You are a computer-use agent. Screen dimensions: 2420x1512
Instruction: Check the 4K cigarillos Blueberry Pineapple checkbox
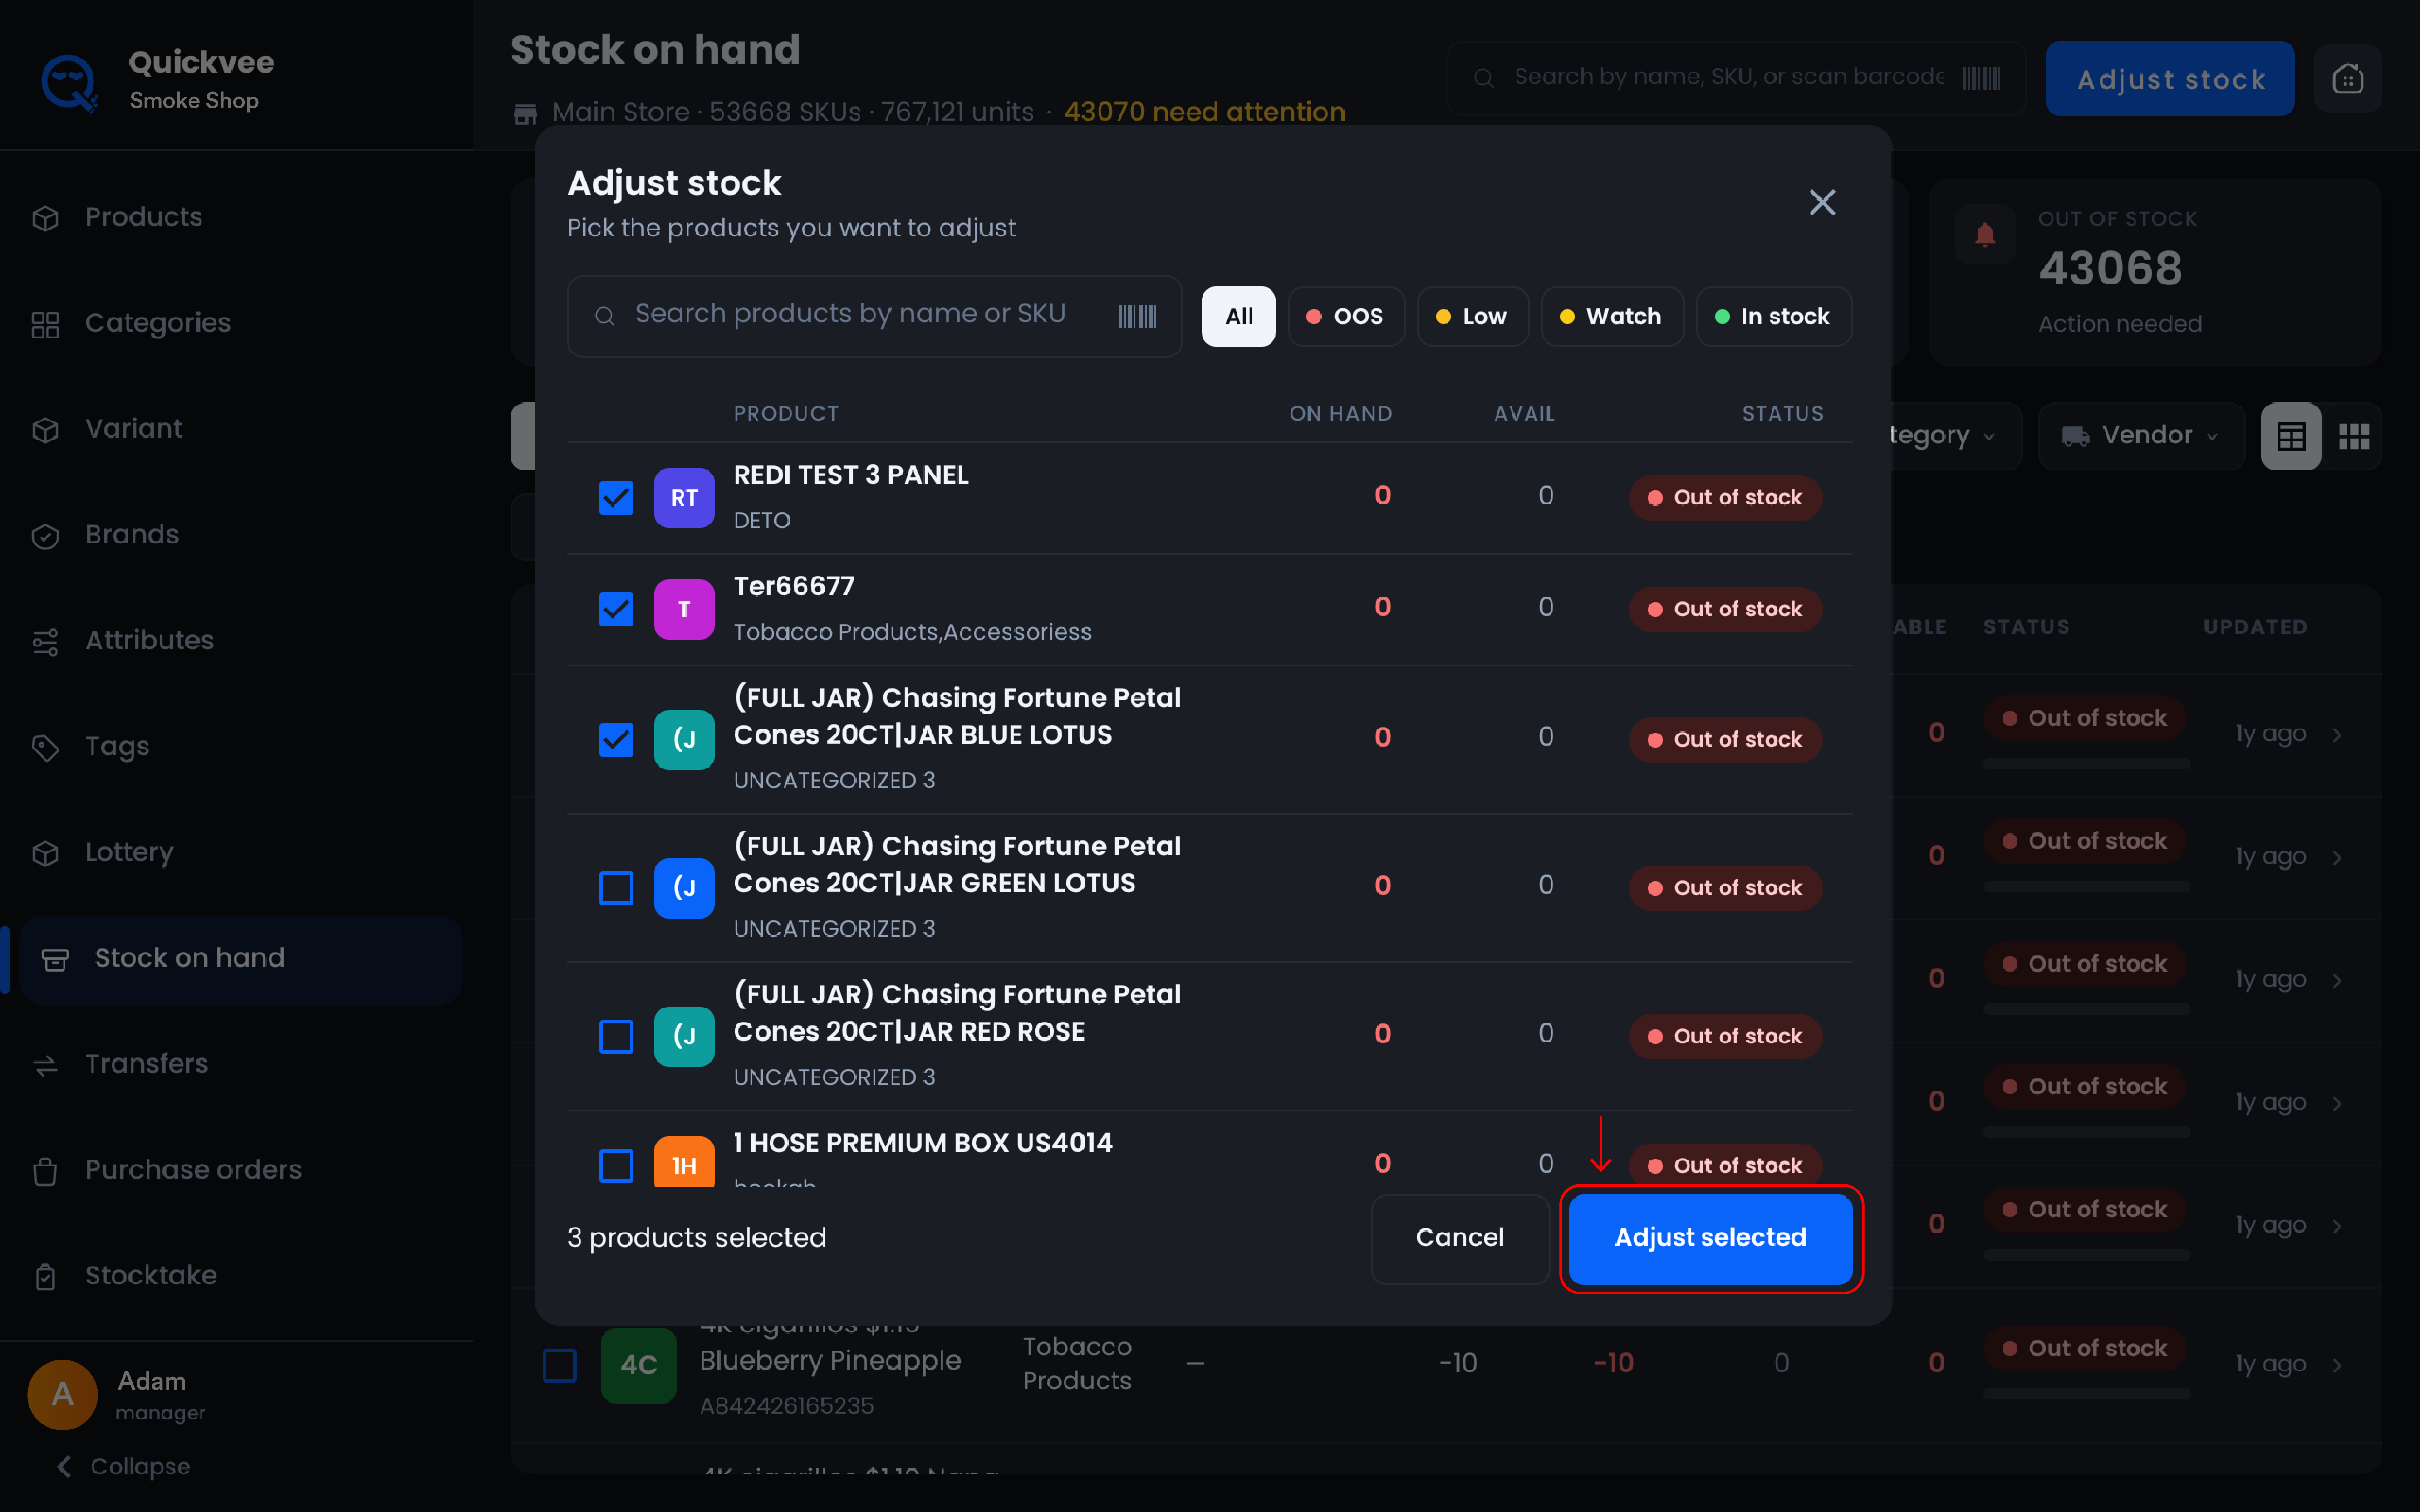point(559,1365)
